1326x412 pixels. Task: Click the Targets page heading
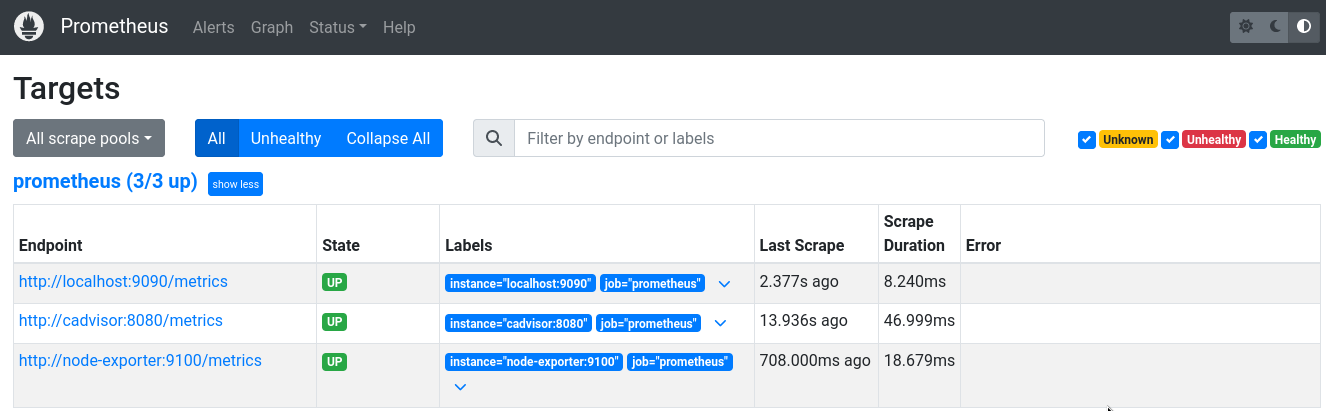click(67, 88)
